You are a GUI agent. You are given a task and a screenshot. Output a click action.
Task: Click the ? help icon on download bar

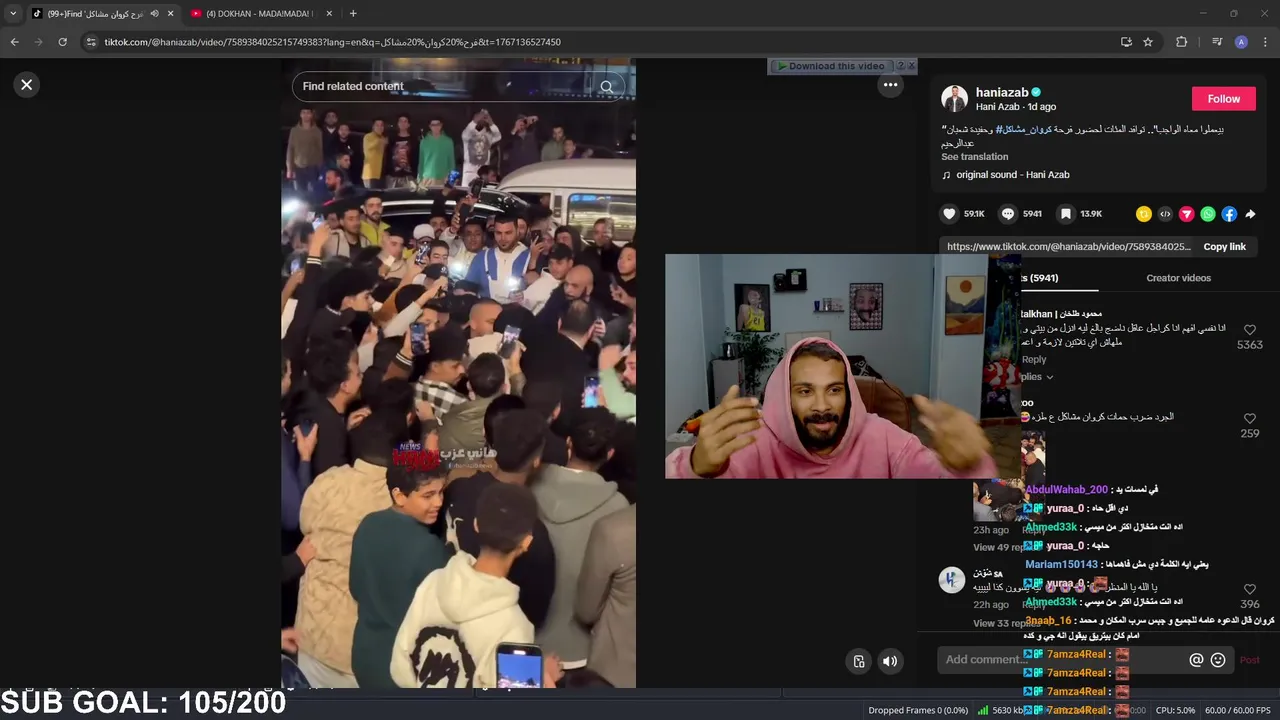(x=900, y=66)
